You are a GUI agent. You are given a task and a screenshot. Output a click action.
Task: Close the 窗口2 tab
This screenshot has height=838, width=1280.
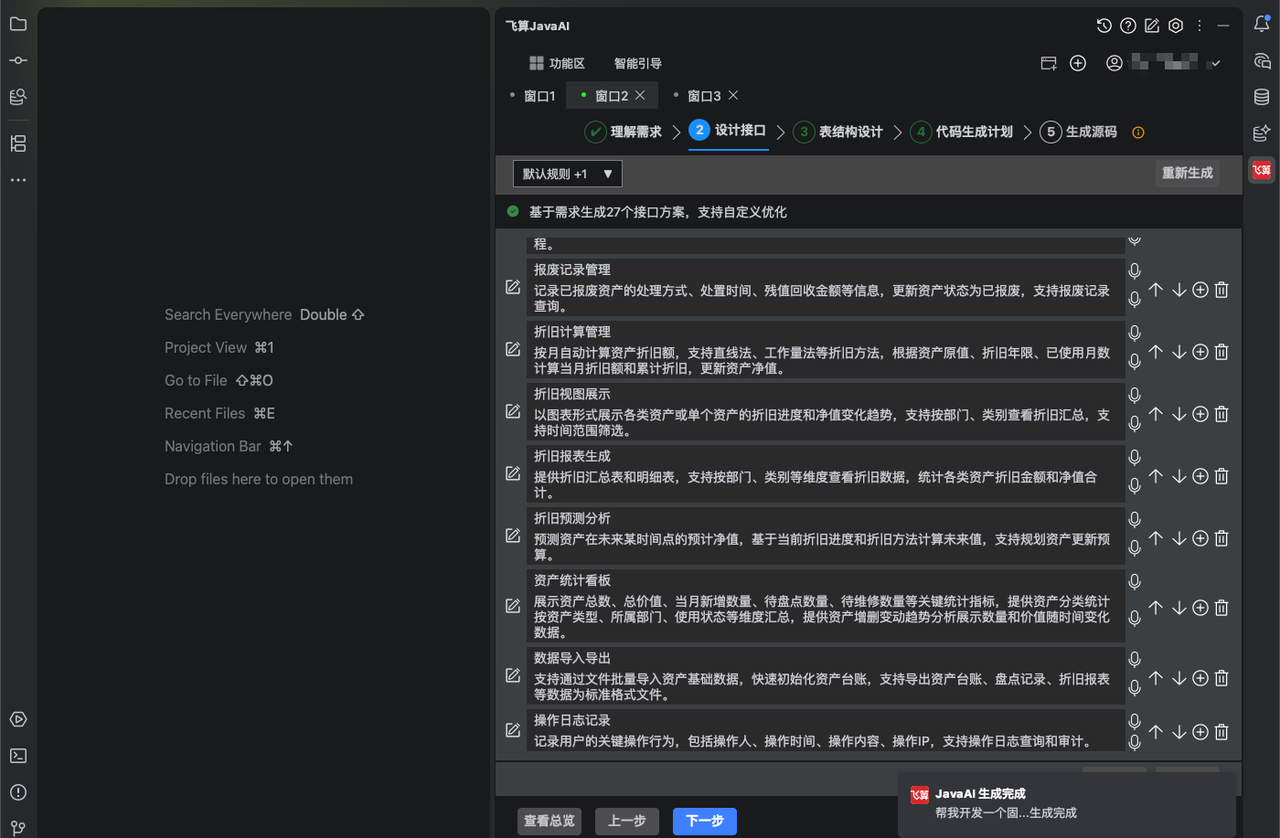pyautogui.click(x=640, y=95)
